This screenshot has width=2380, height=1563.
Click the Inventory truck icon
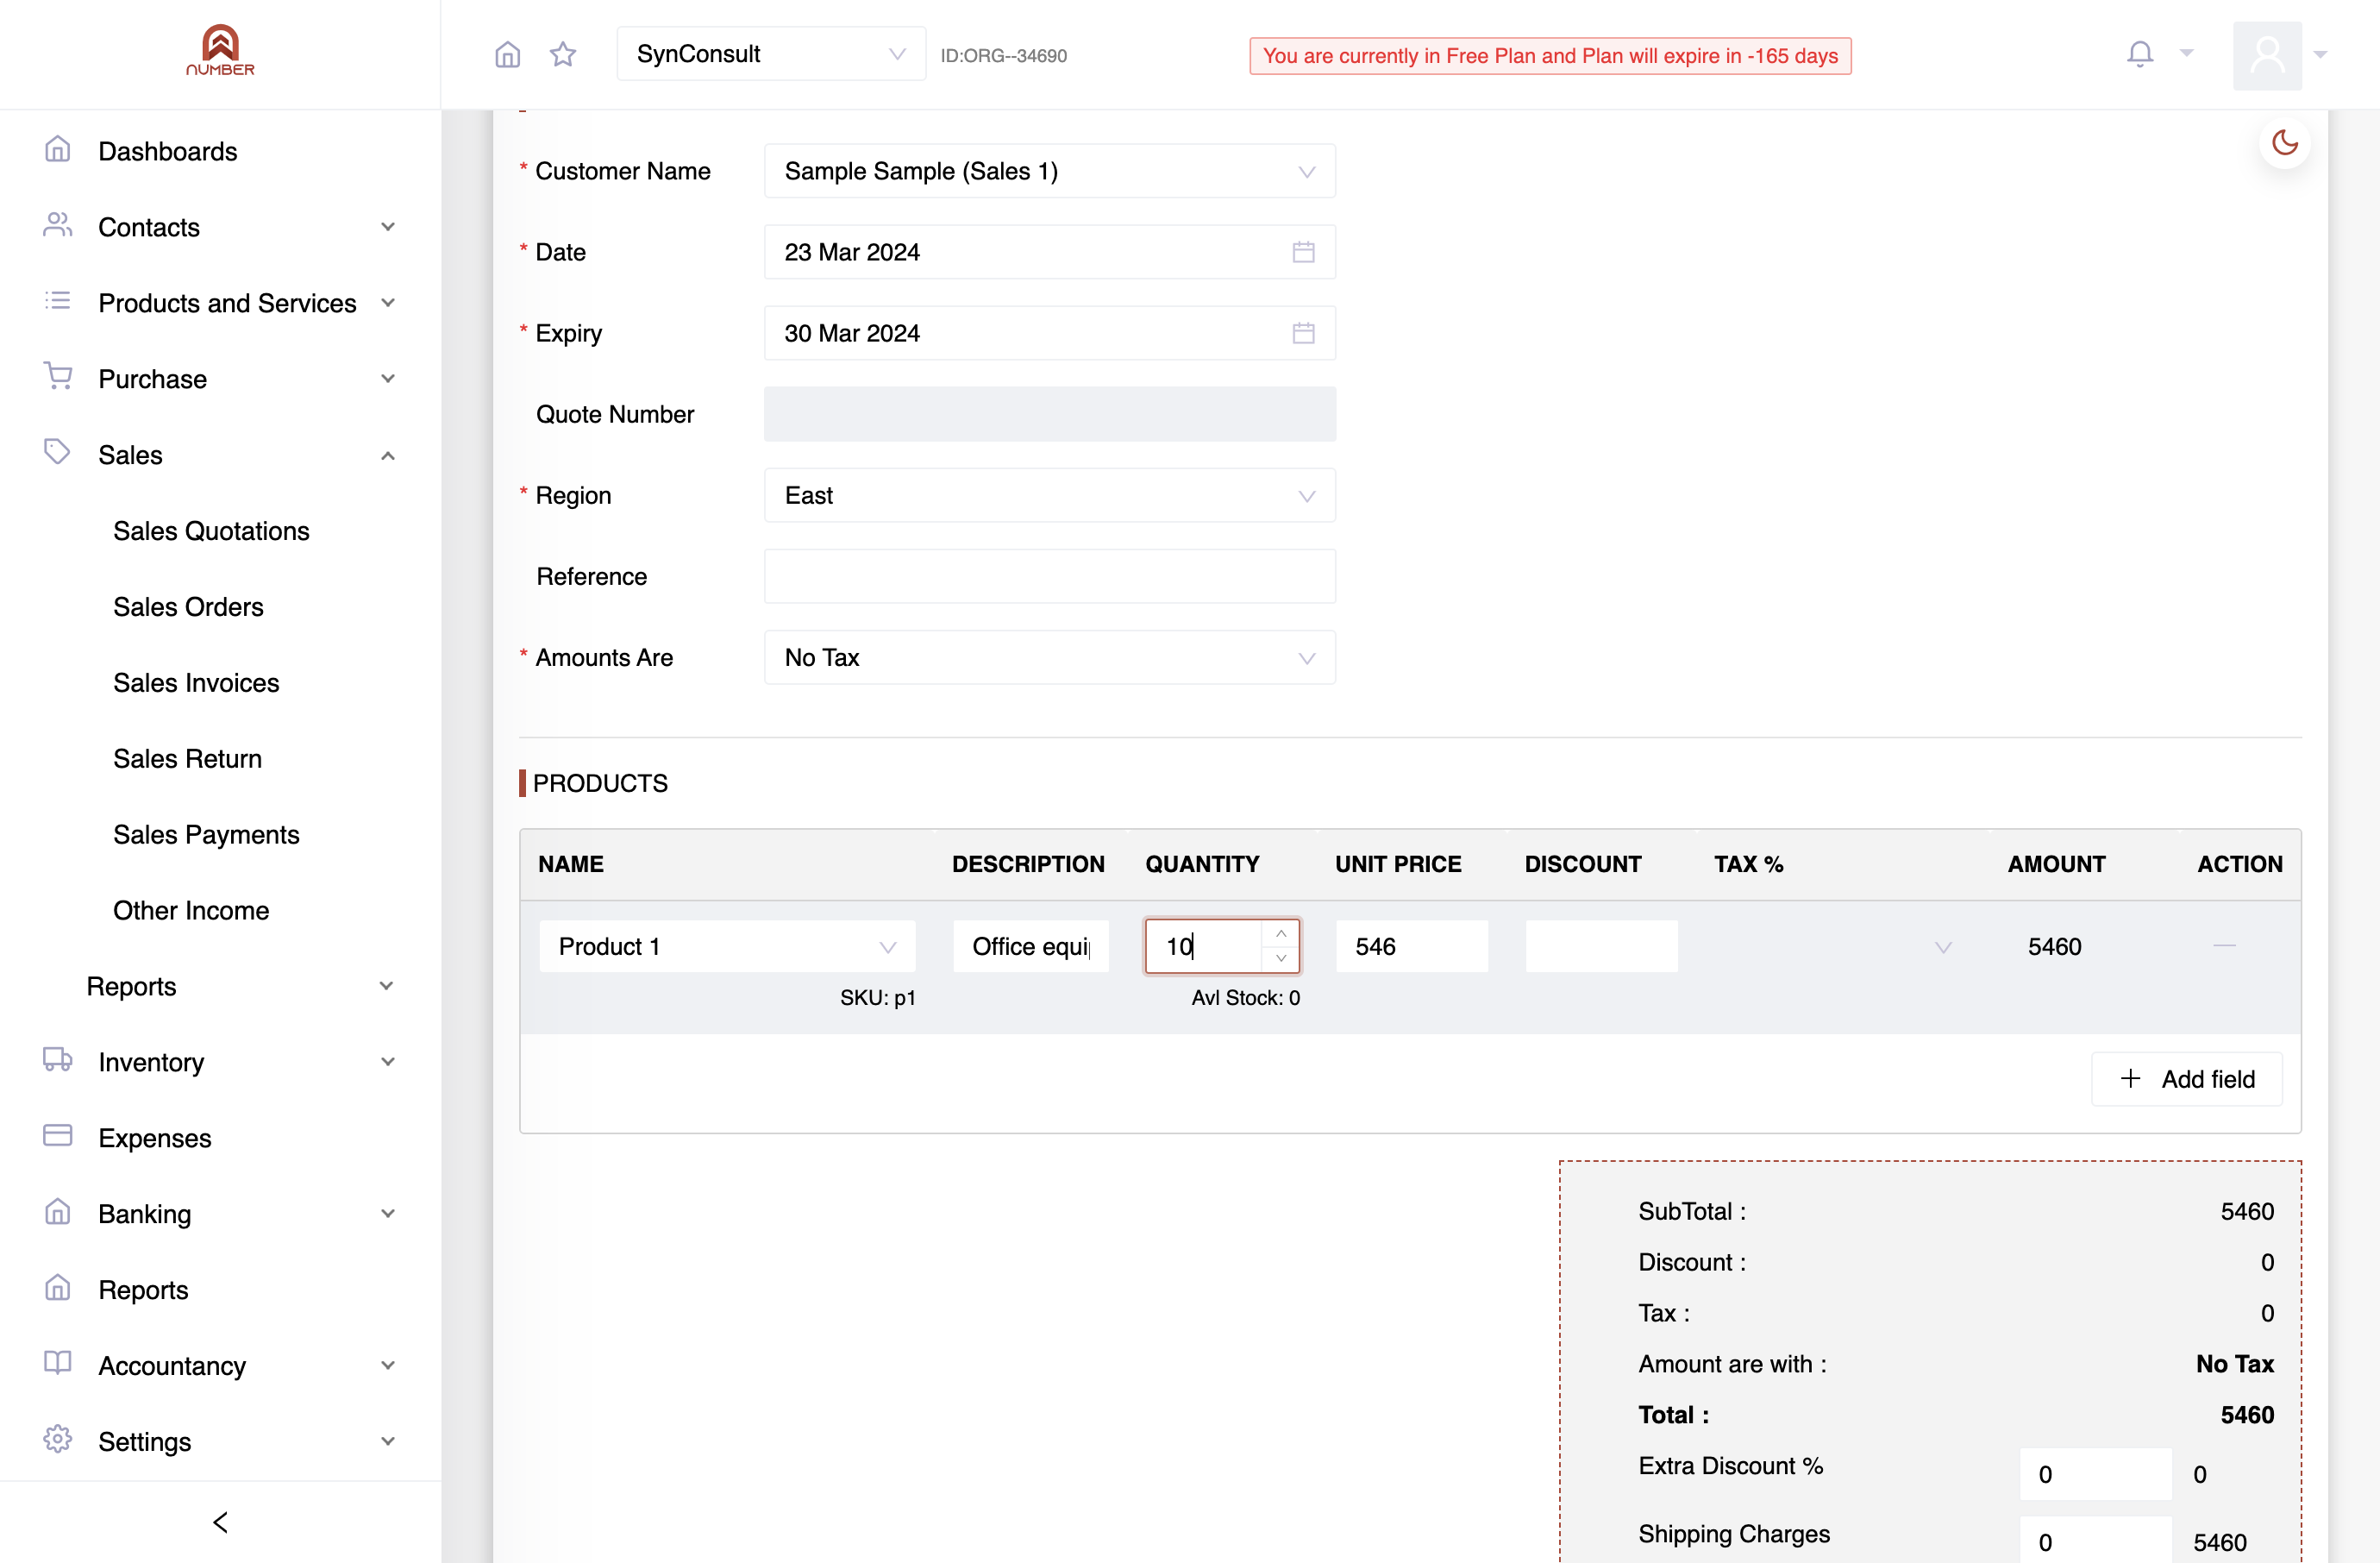tap(58, 1060)
